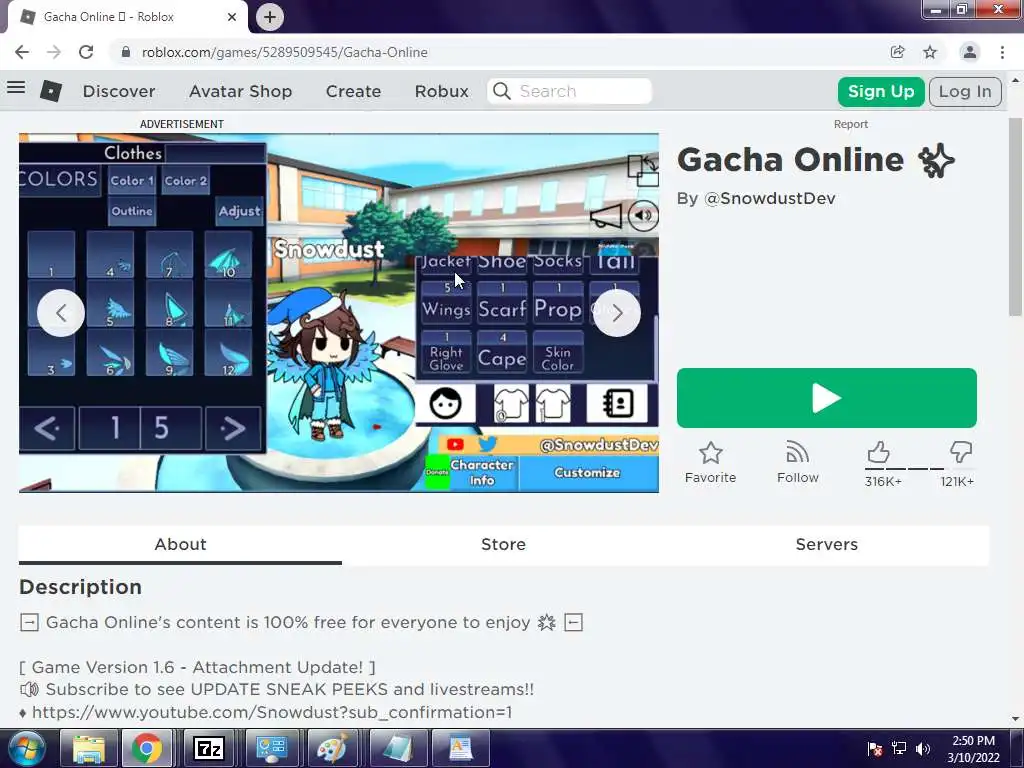The image size is (1024, 768).
Task: Open File Explorer from taskbar
Action: [x=89, y=748]
